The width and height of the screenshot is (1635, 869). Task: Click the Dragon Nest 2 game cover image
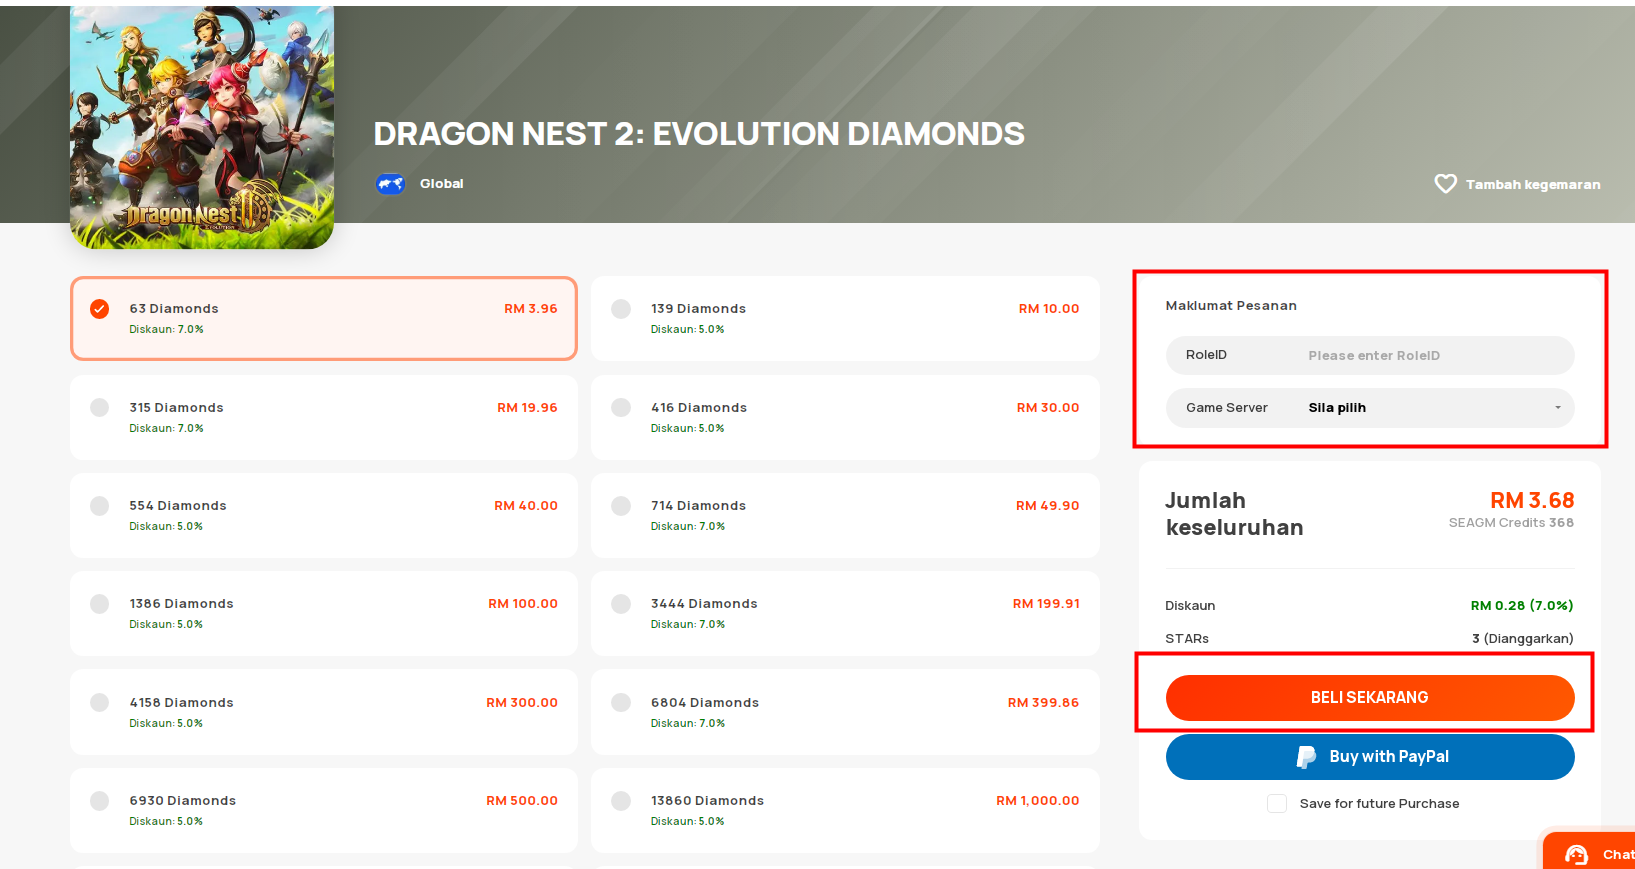[x=202, y=127]
